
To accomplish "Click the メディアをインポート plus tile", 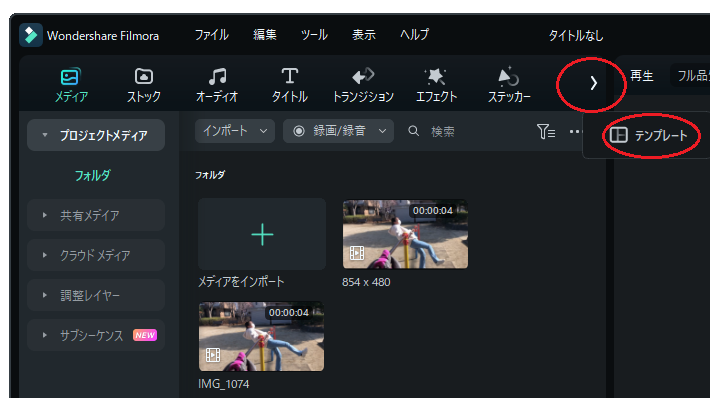I will [262, 234].
